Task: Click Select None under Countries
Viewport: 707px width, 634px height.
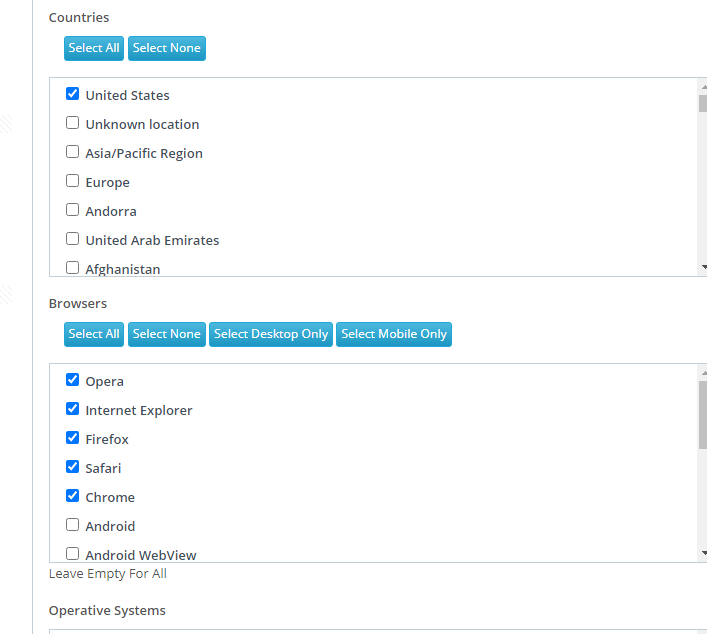Action: coord(167,48)
